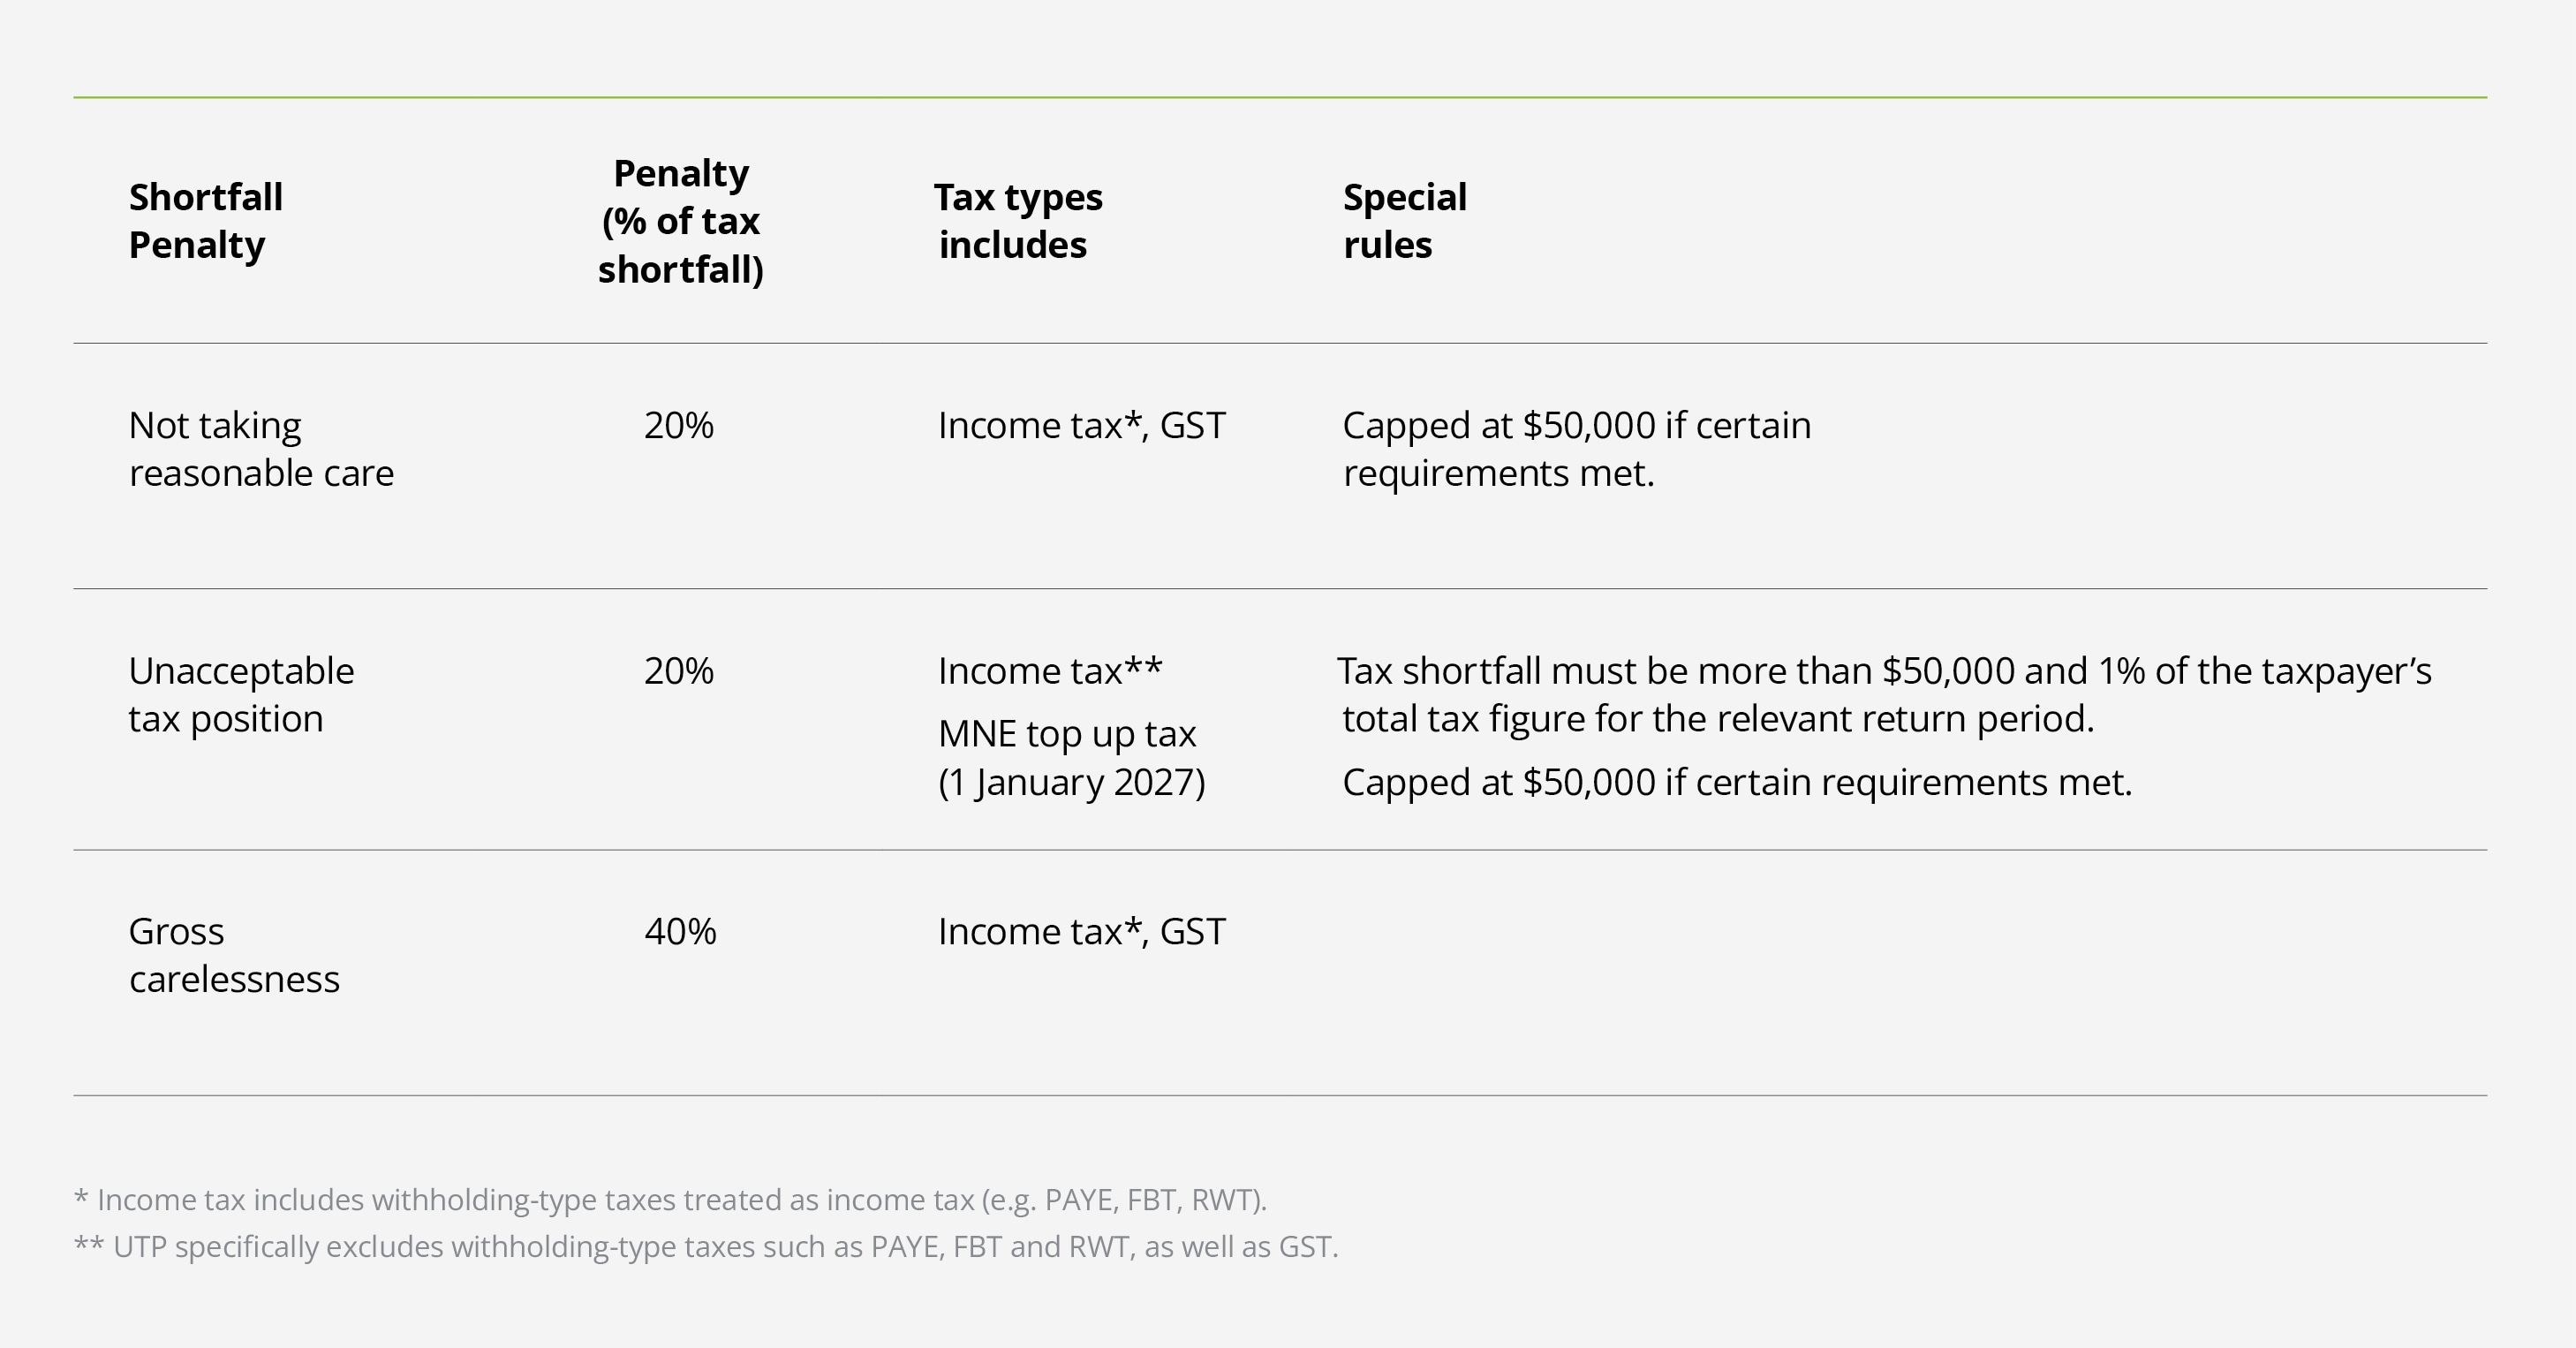Select the cap text in the unacceptable tax position row
2576x1348 pixels.
click(1737, 782)
